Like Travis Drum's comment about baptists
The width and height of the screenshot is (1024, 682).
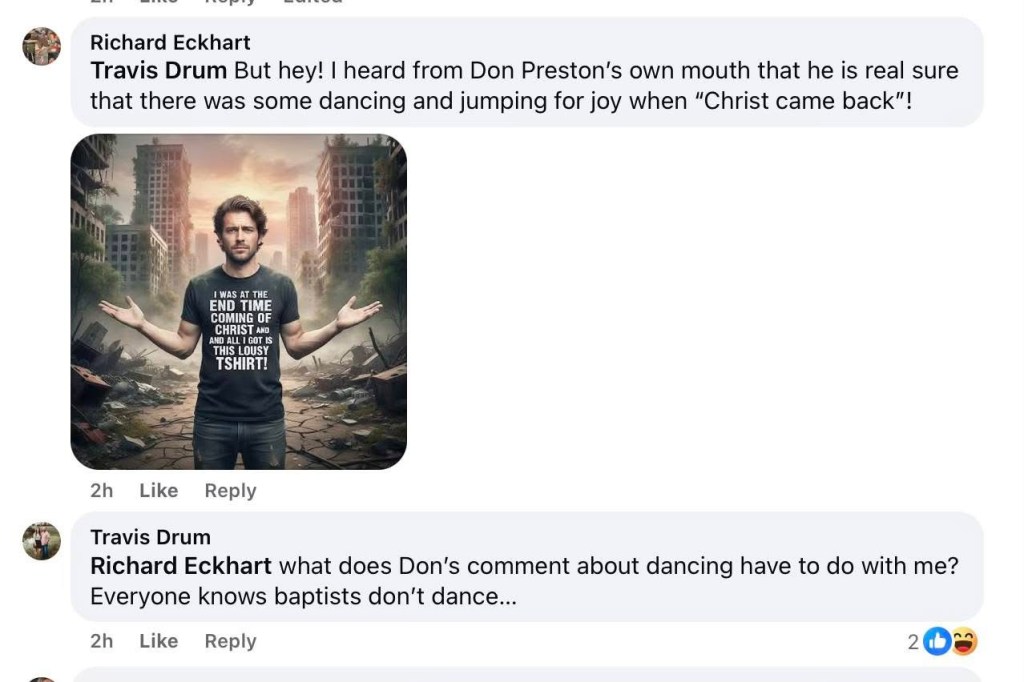(x=158, y=641)
